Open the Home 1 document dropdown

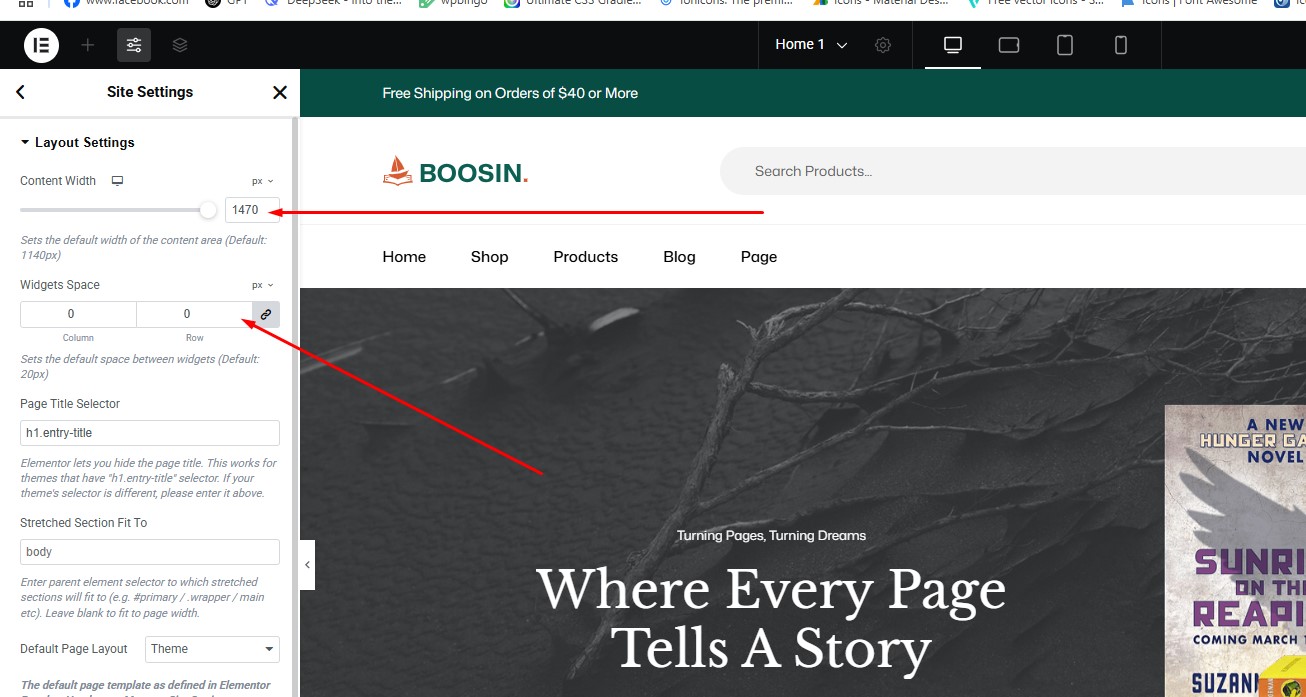[811, 45]
